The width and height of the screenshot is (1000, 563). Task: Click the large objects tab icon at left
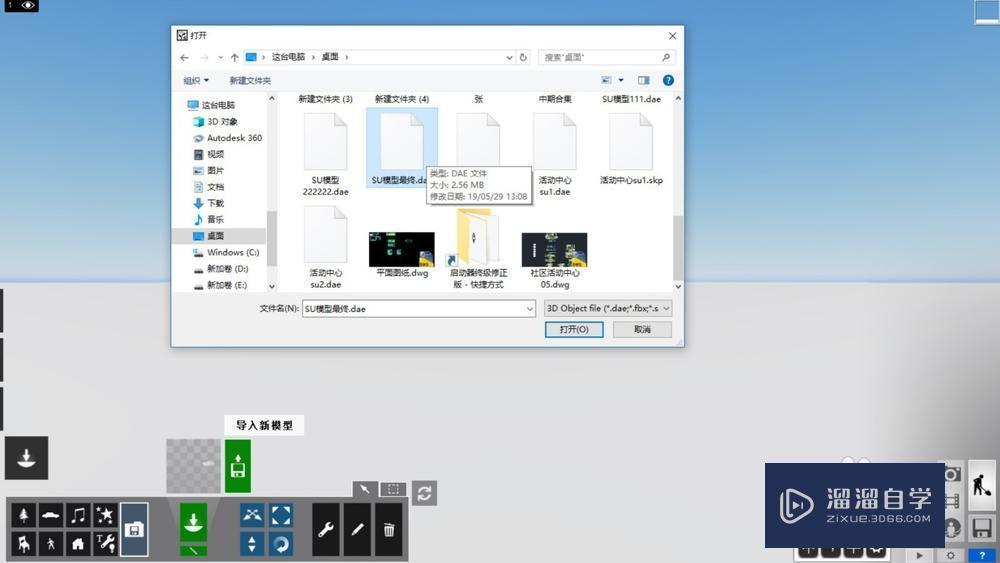[x=26, y=458]
